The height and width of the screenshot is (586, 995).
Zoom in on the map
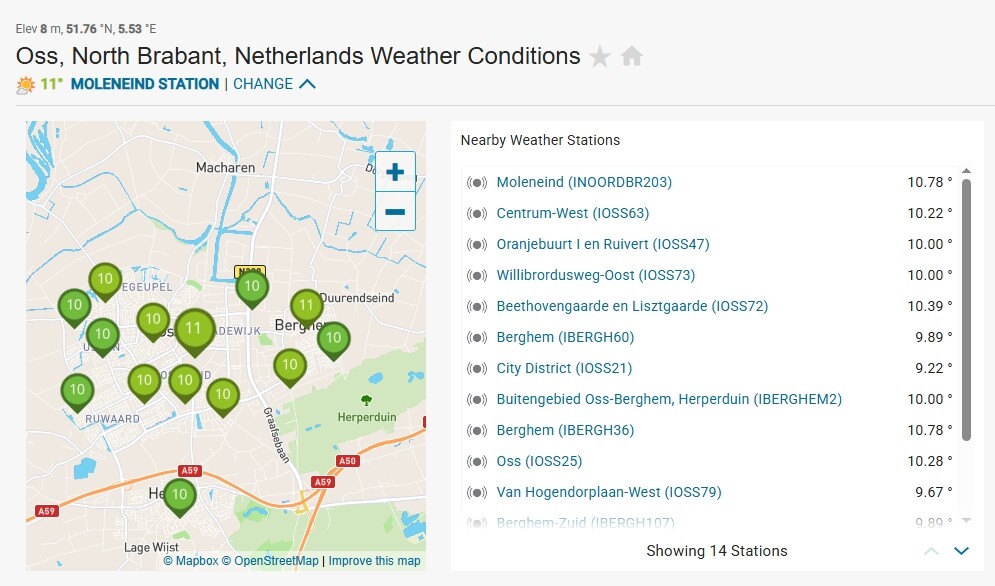395,172
